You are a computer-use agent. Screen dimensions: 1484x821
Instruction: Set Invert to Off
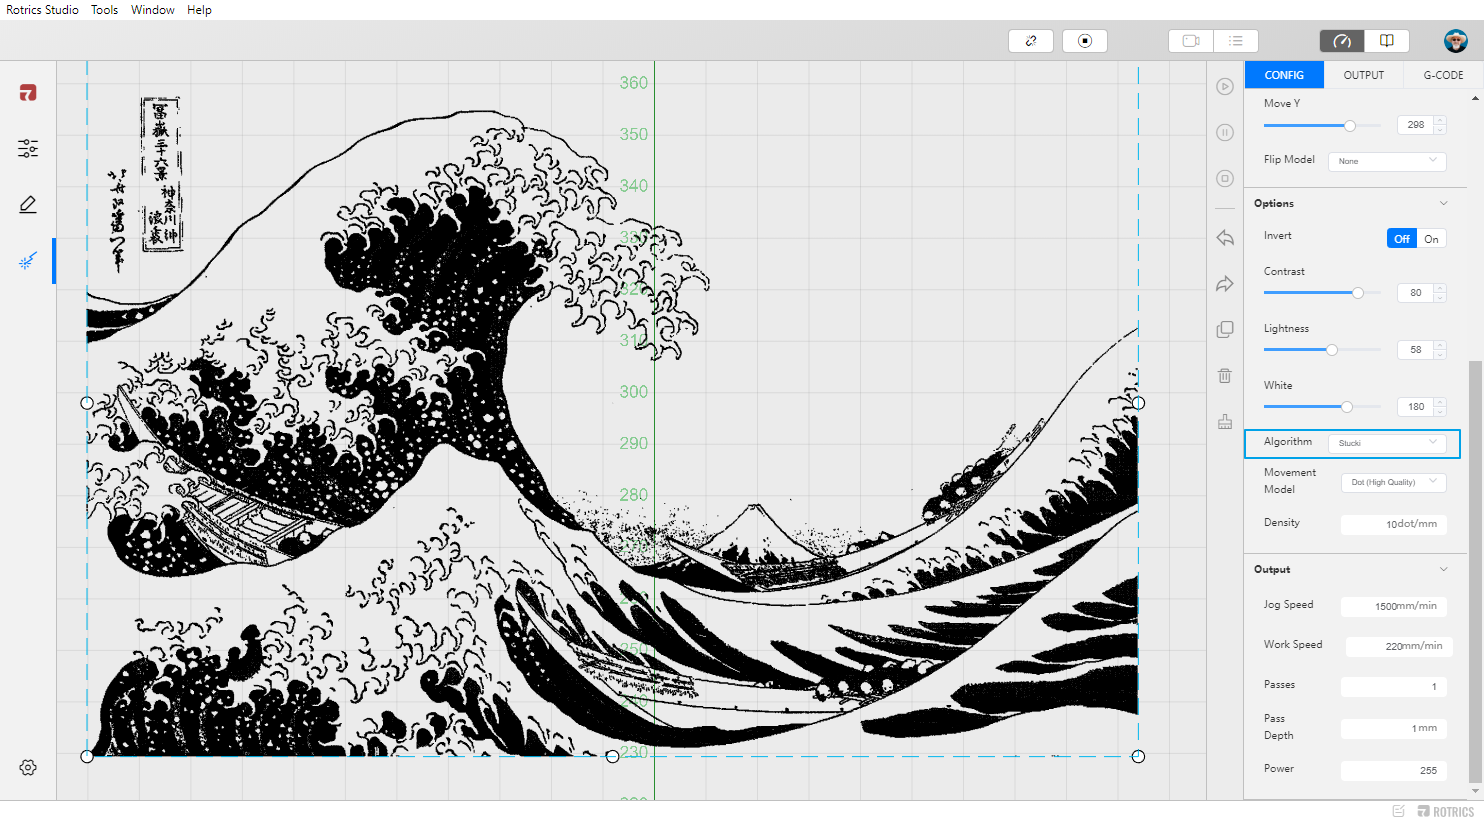click(x=1402, y=239)
